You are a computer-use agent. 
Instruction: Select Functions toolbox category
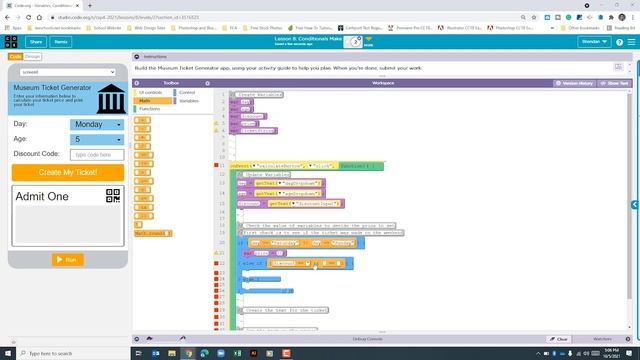pos(149,109)
